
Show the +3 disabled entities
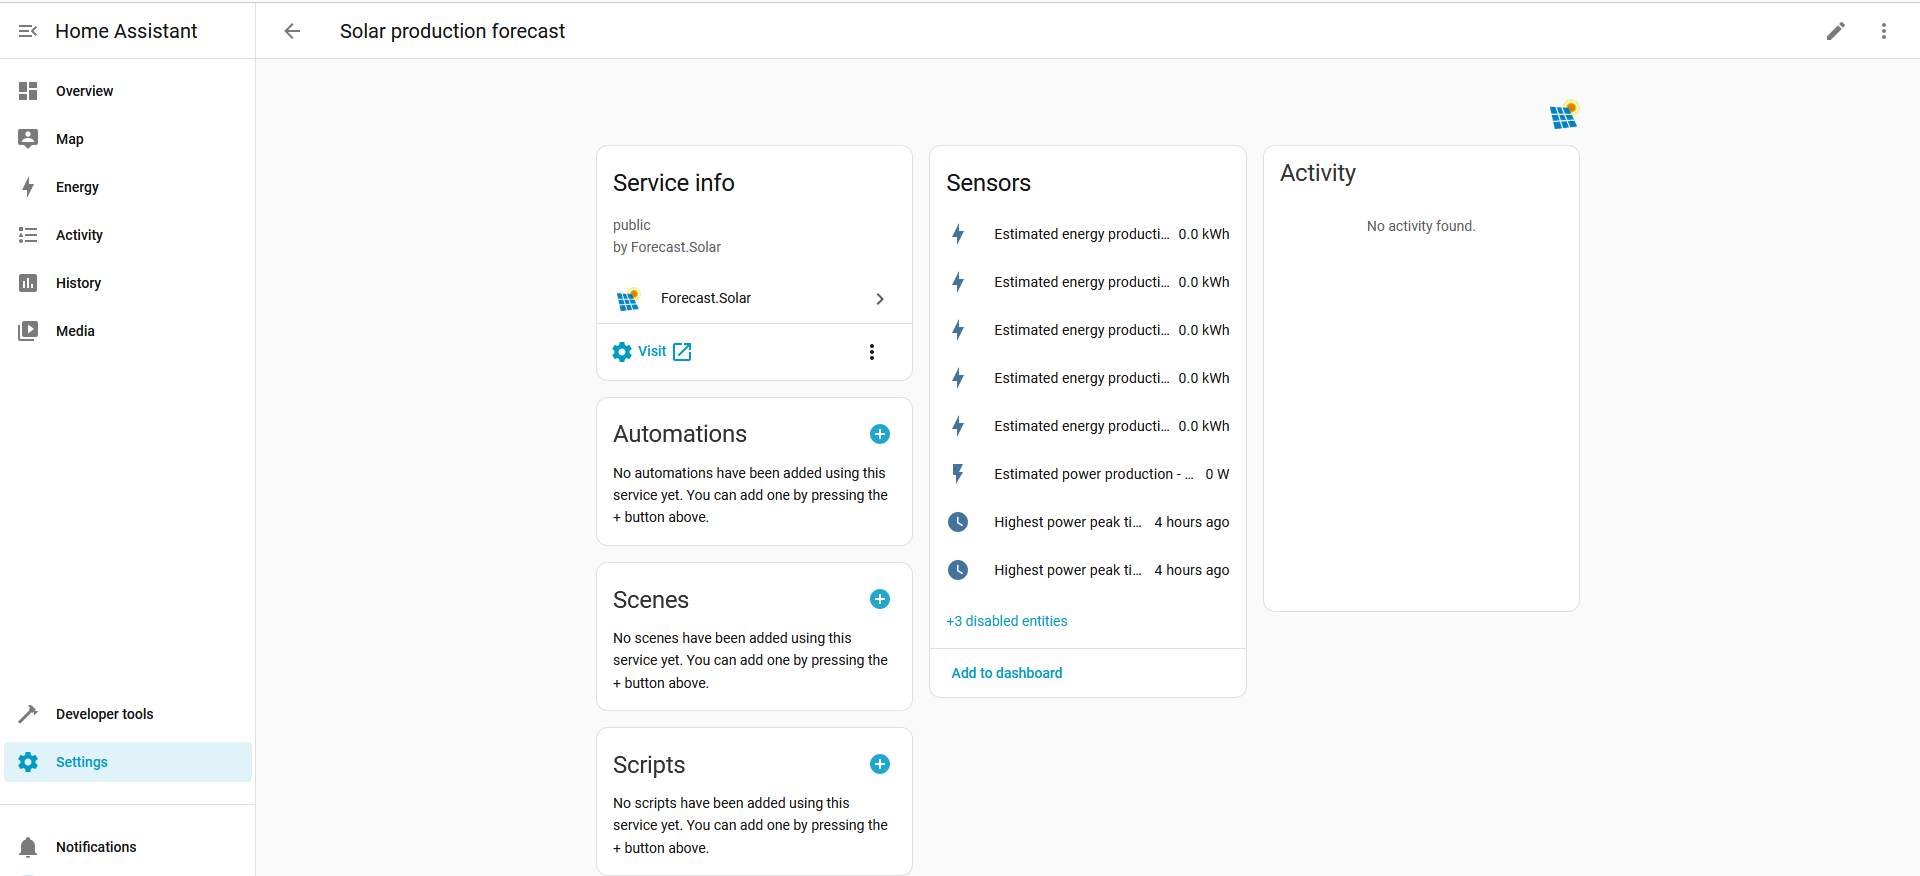(1006, 621)
